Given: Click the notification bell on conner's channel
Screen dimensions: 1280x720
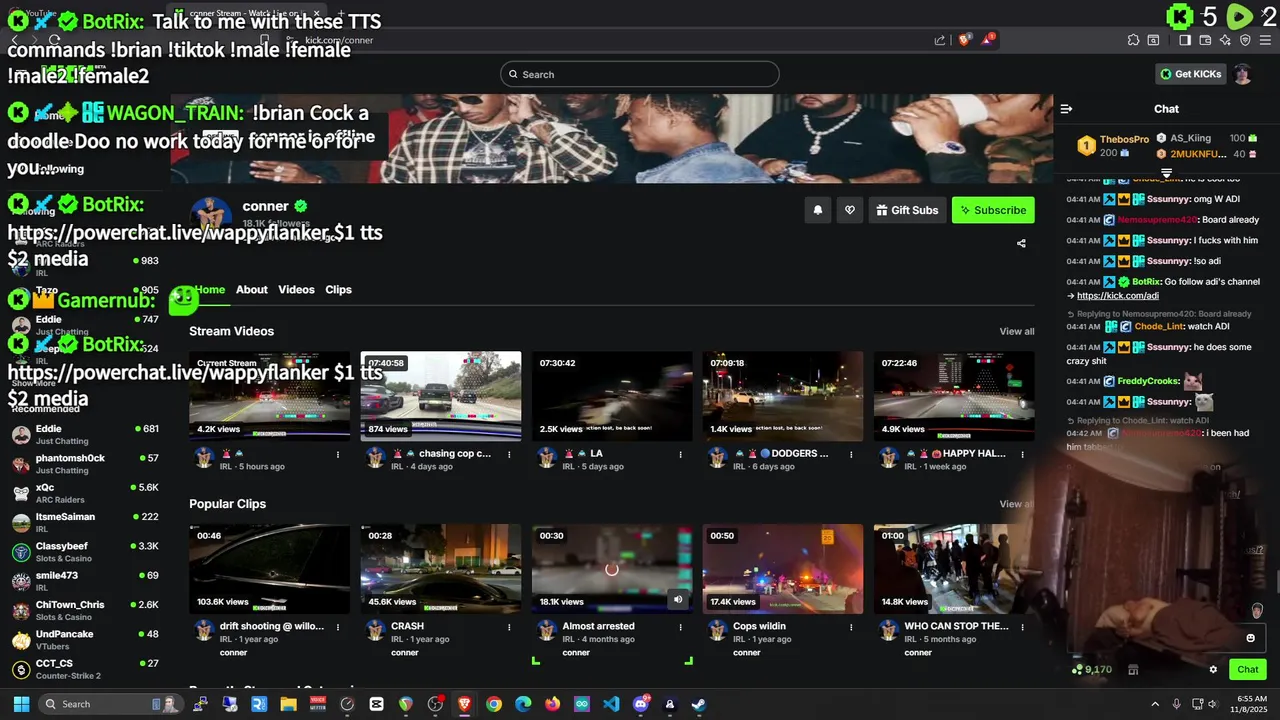Looking at the screenshot, I should (818, 210).
